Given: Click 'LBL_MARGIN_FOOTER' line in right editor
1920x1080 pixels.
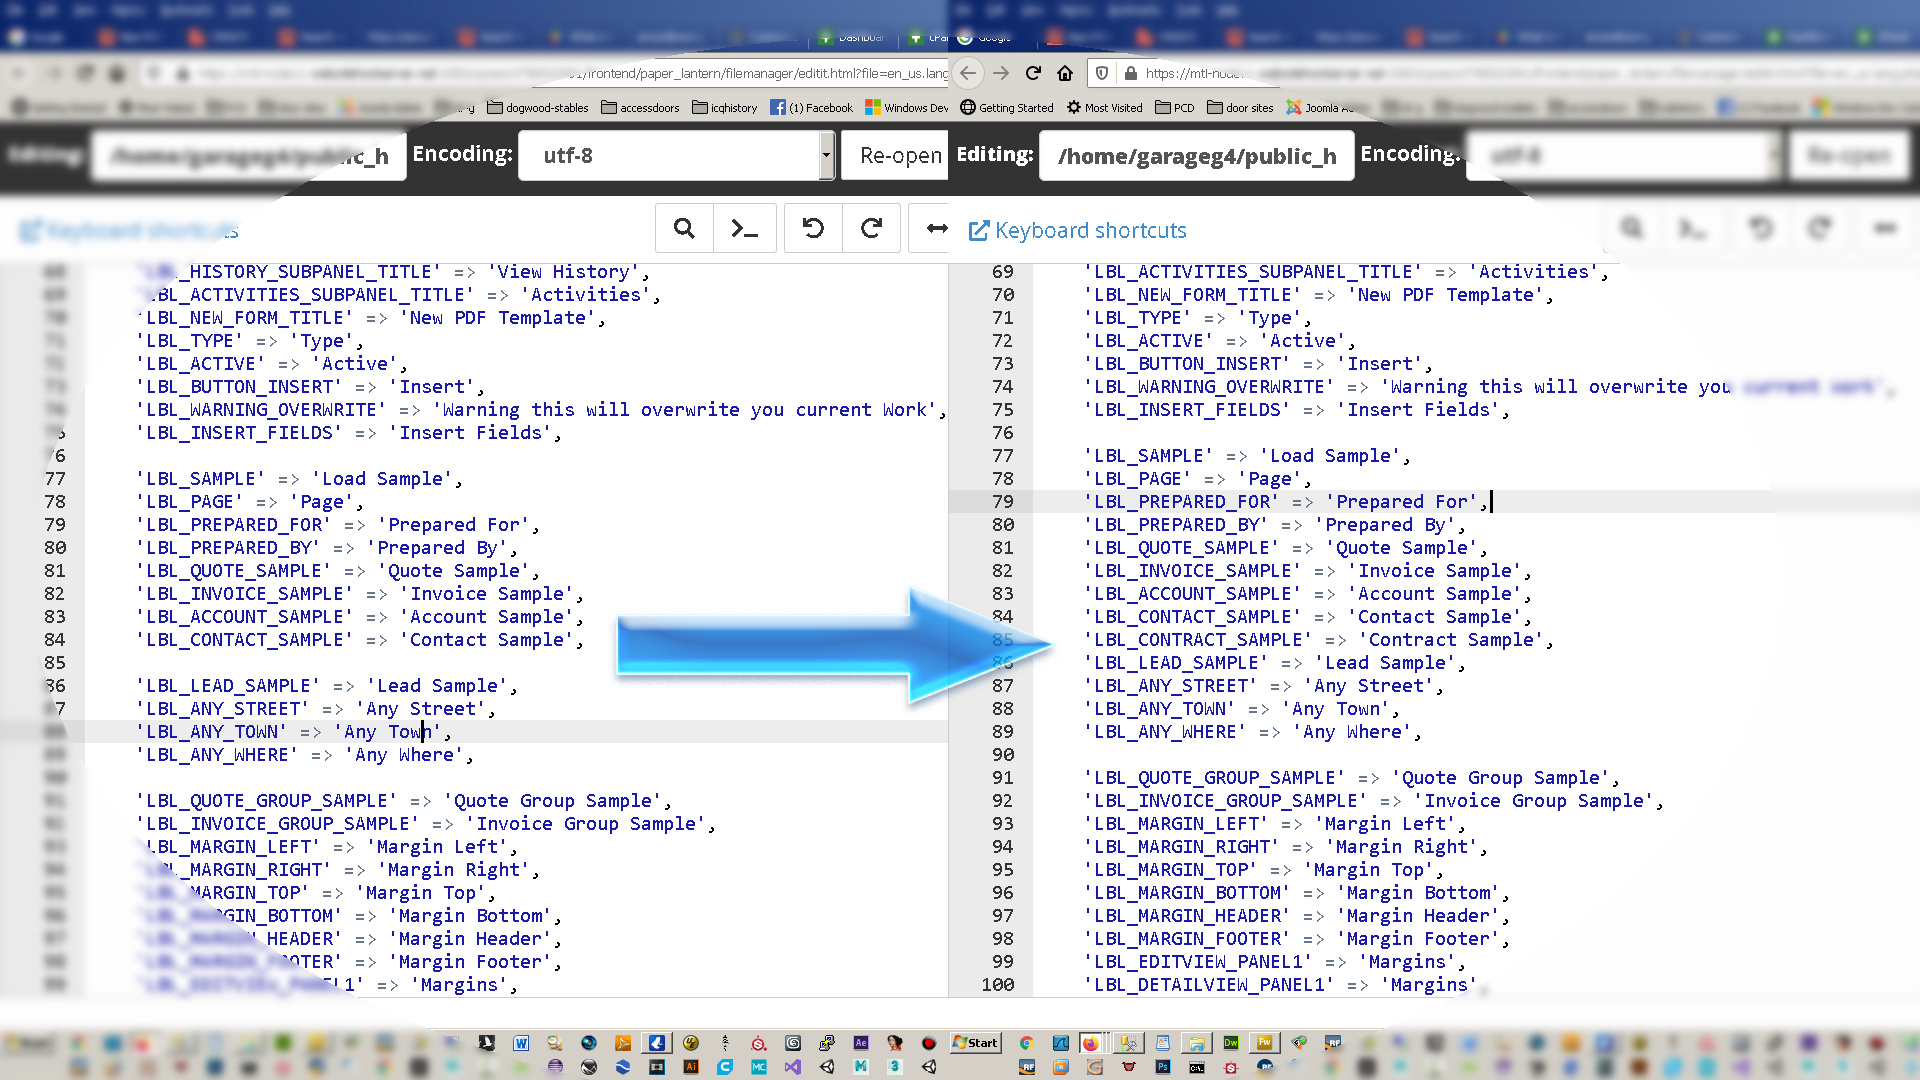Looking at the screenshot, I should [x=1296, y=939].
